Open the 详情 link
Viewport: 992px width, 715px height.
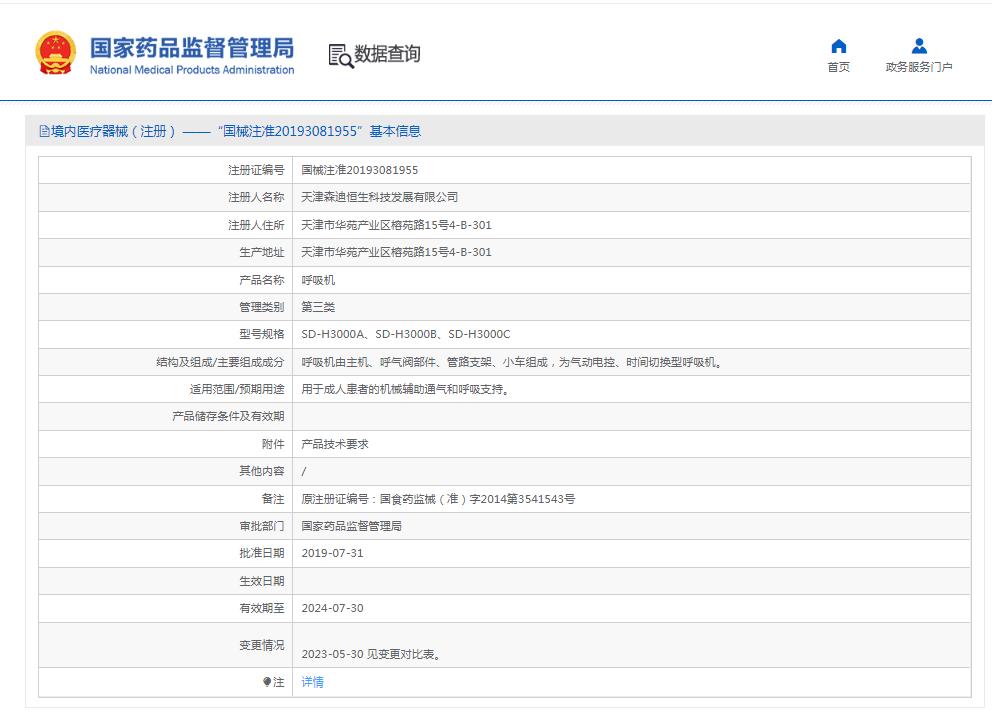(x=312, y=682)
